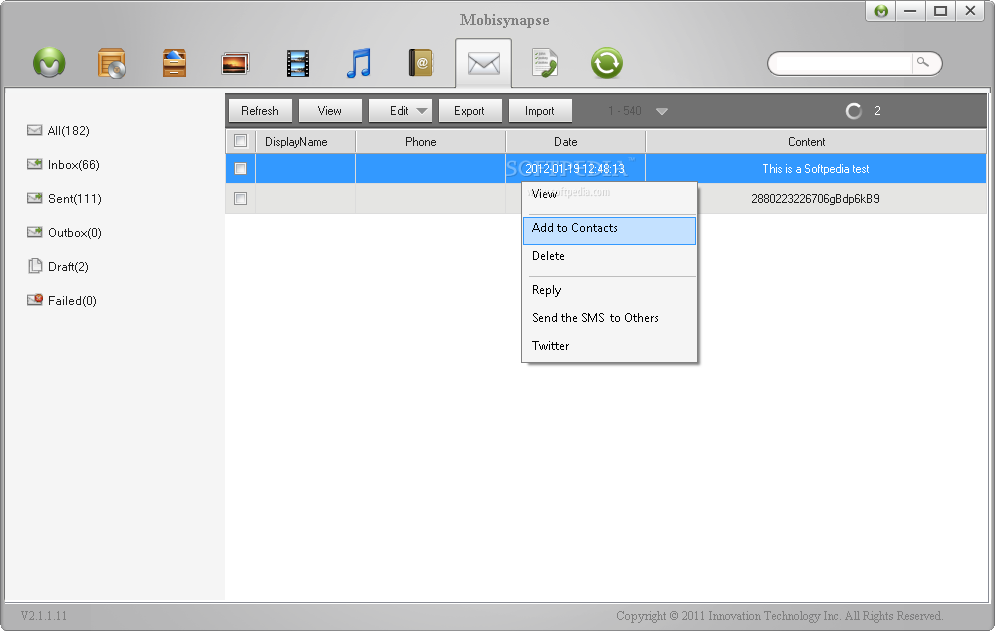Click the View toolbar button
Image resolution: width=995 pixels, height=631 pixels.
pos(329,110)
